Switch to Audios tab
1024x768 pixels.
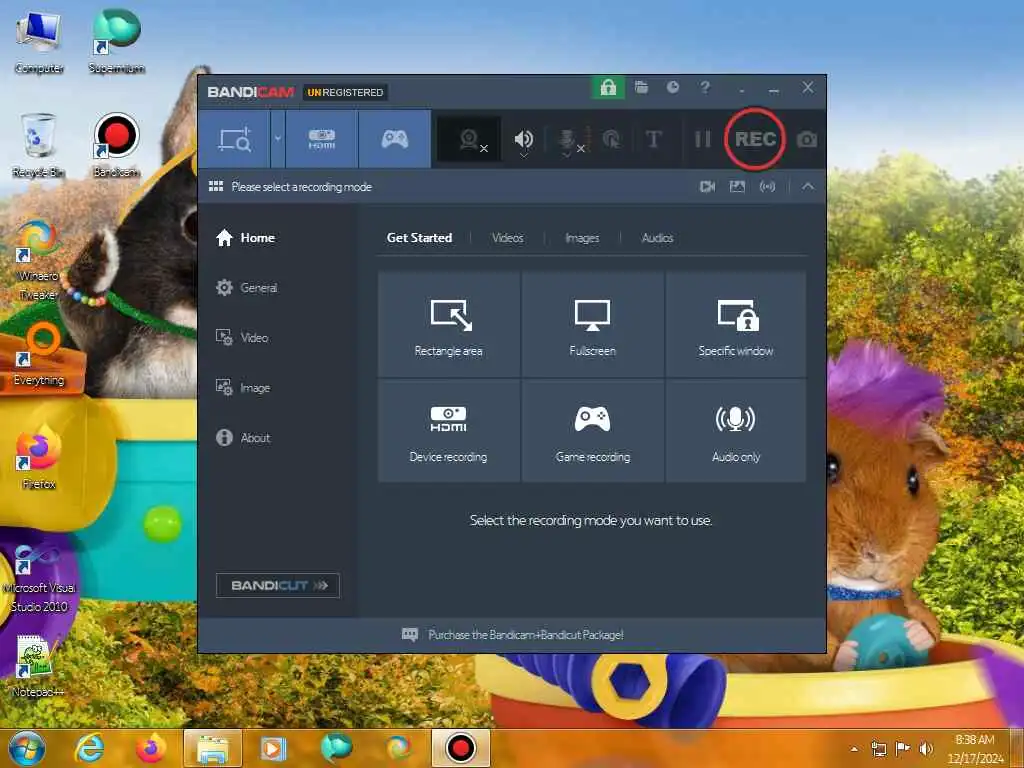tap(657, 238)
